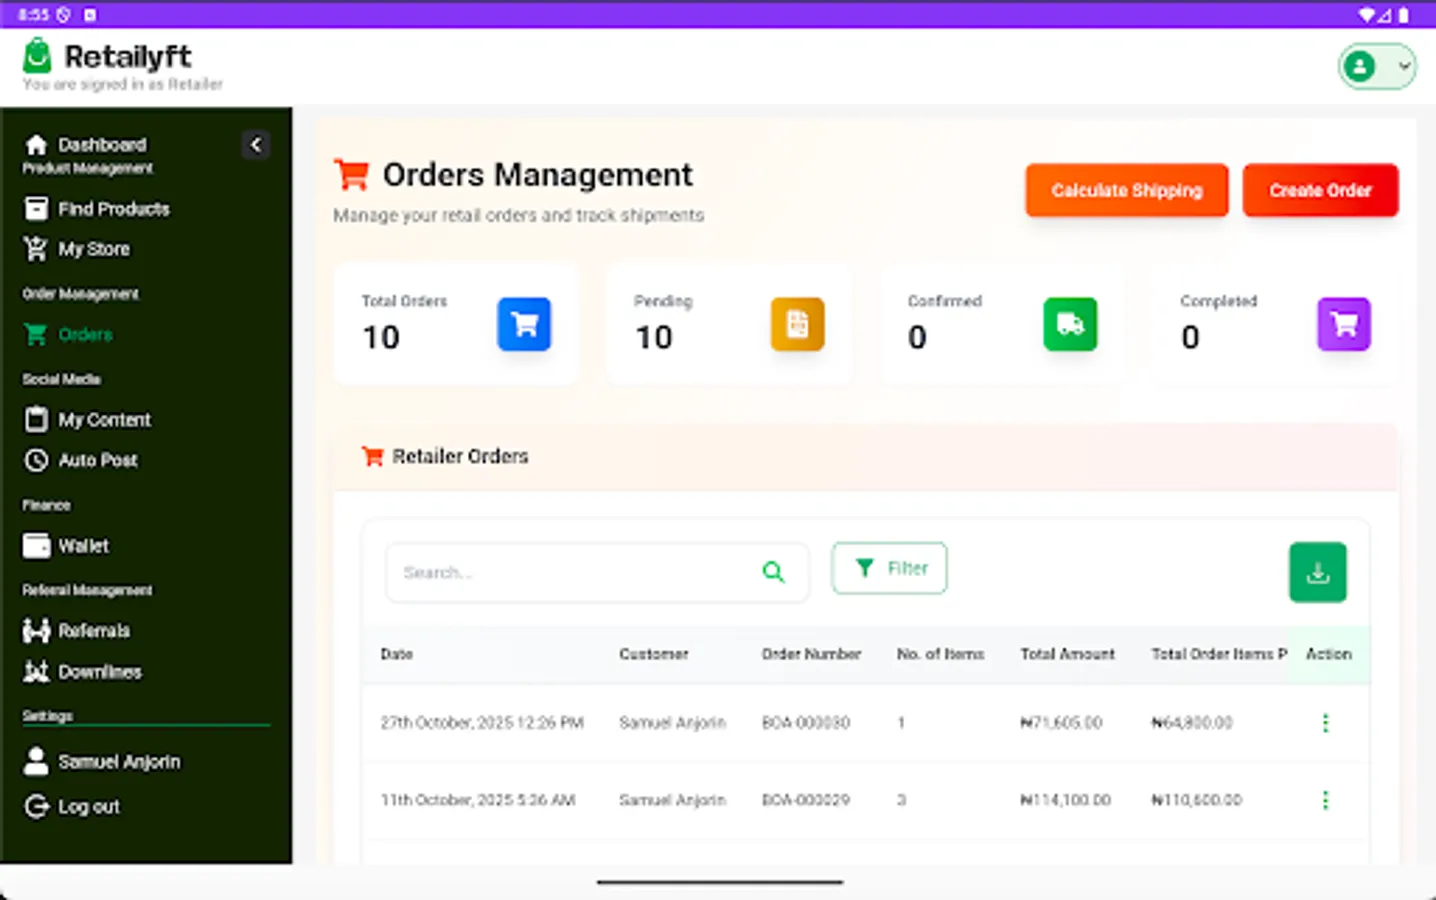Open the Wallet icon in sidebar

(36, 545)
